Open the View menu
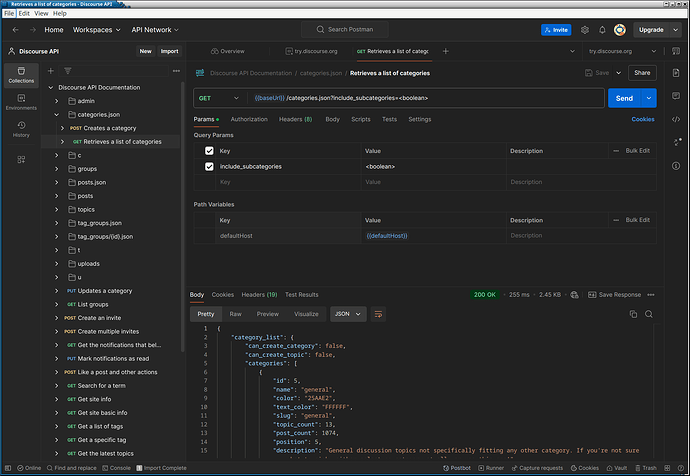Viewport: 690px width, 476px height. [x=41, y=14]
